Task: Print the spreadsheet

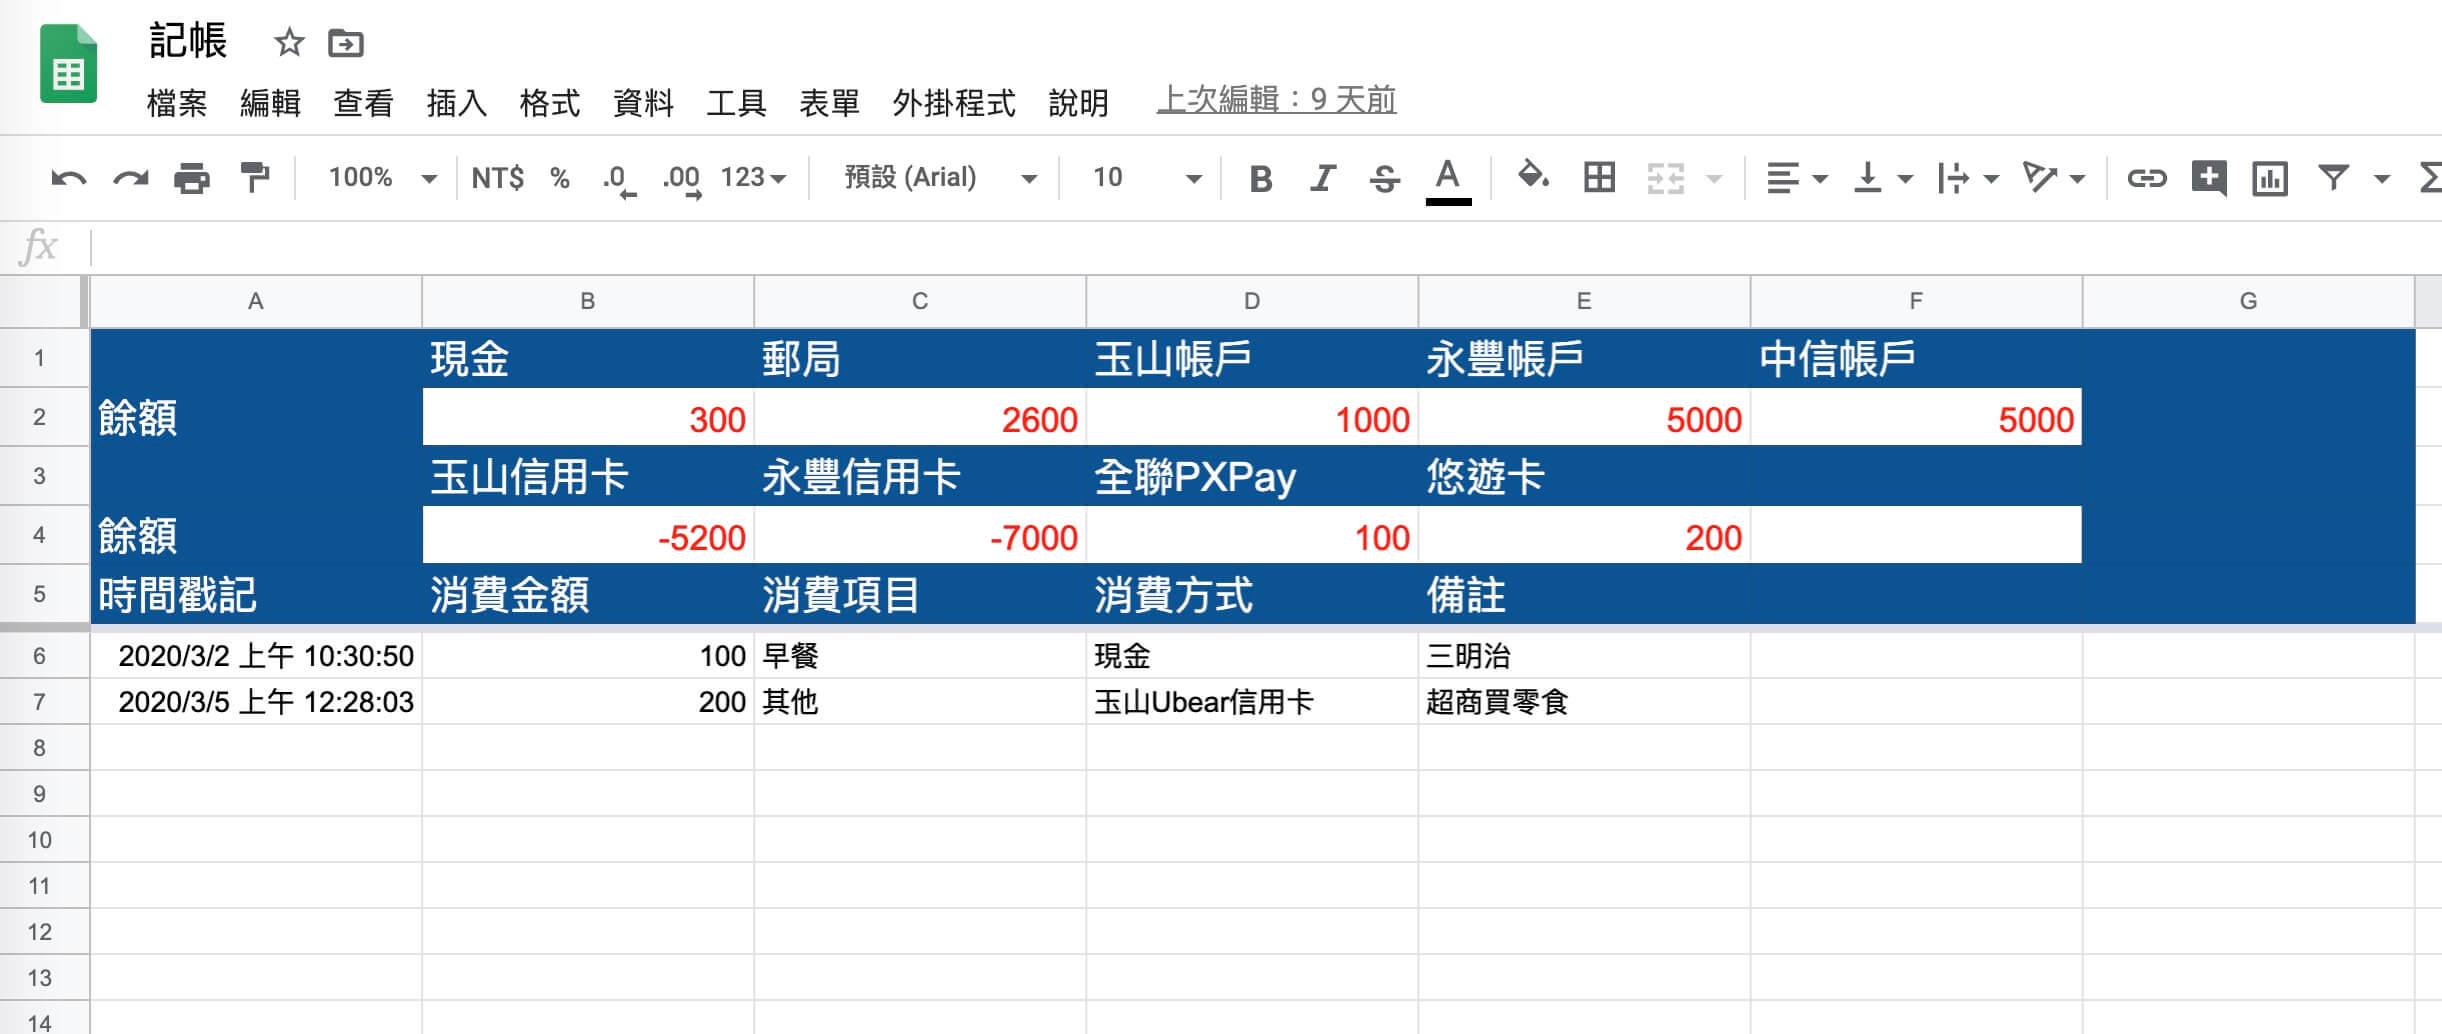Action: [x=192, y=178]
